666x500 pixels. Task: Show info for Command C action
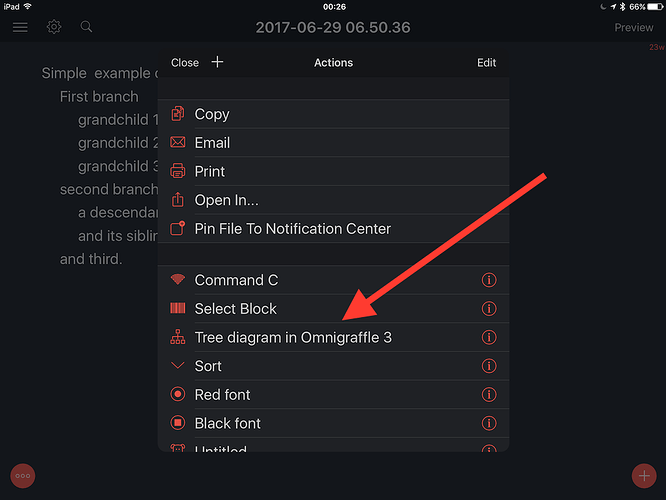pyautogui.click(x=489, y=280)
